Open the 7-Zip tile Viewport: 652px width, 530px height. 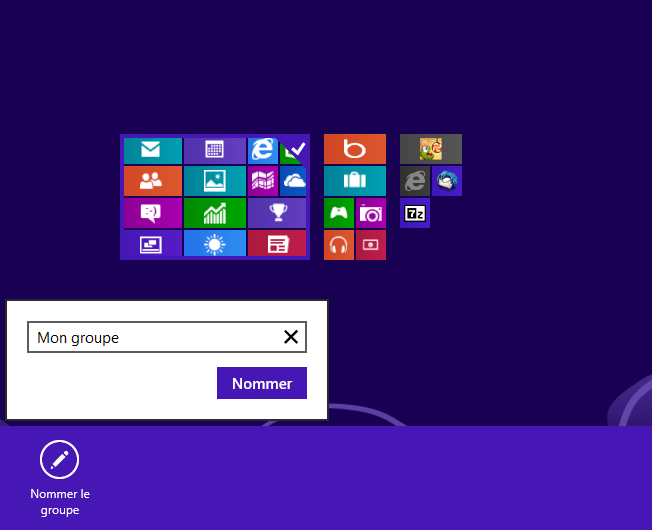pyautogui.click(x=415, y=213)
